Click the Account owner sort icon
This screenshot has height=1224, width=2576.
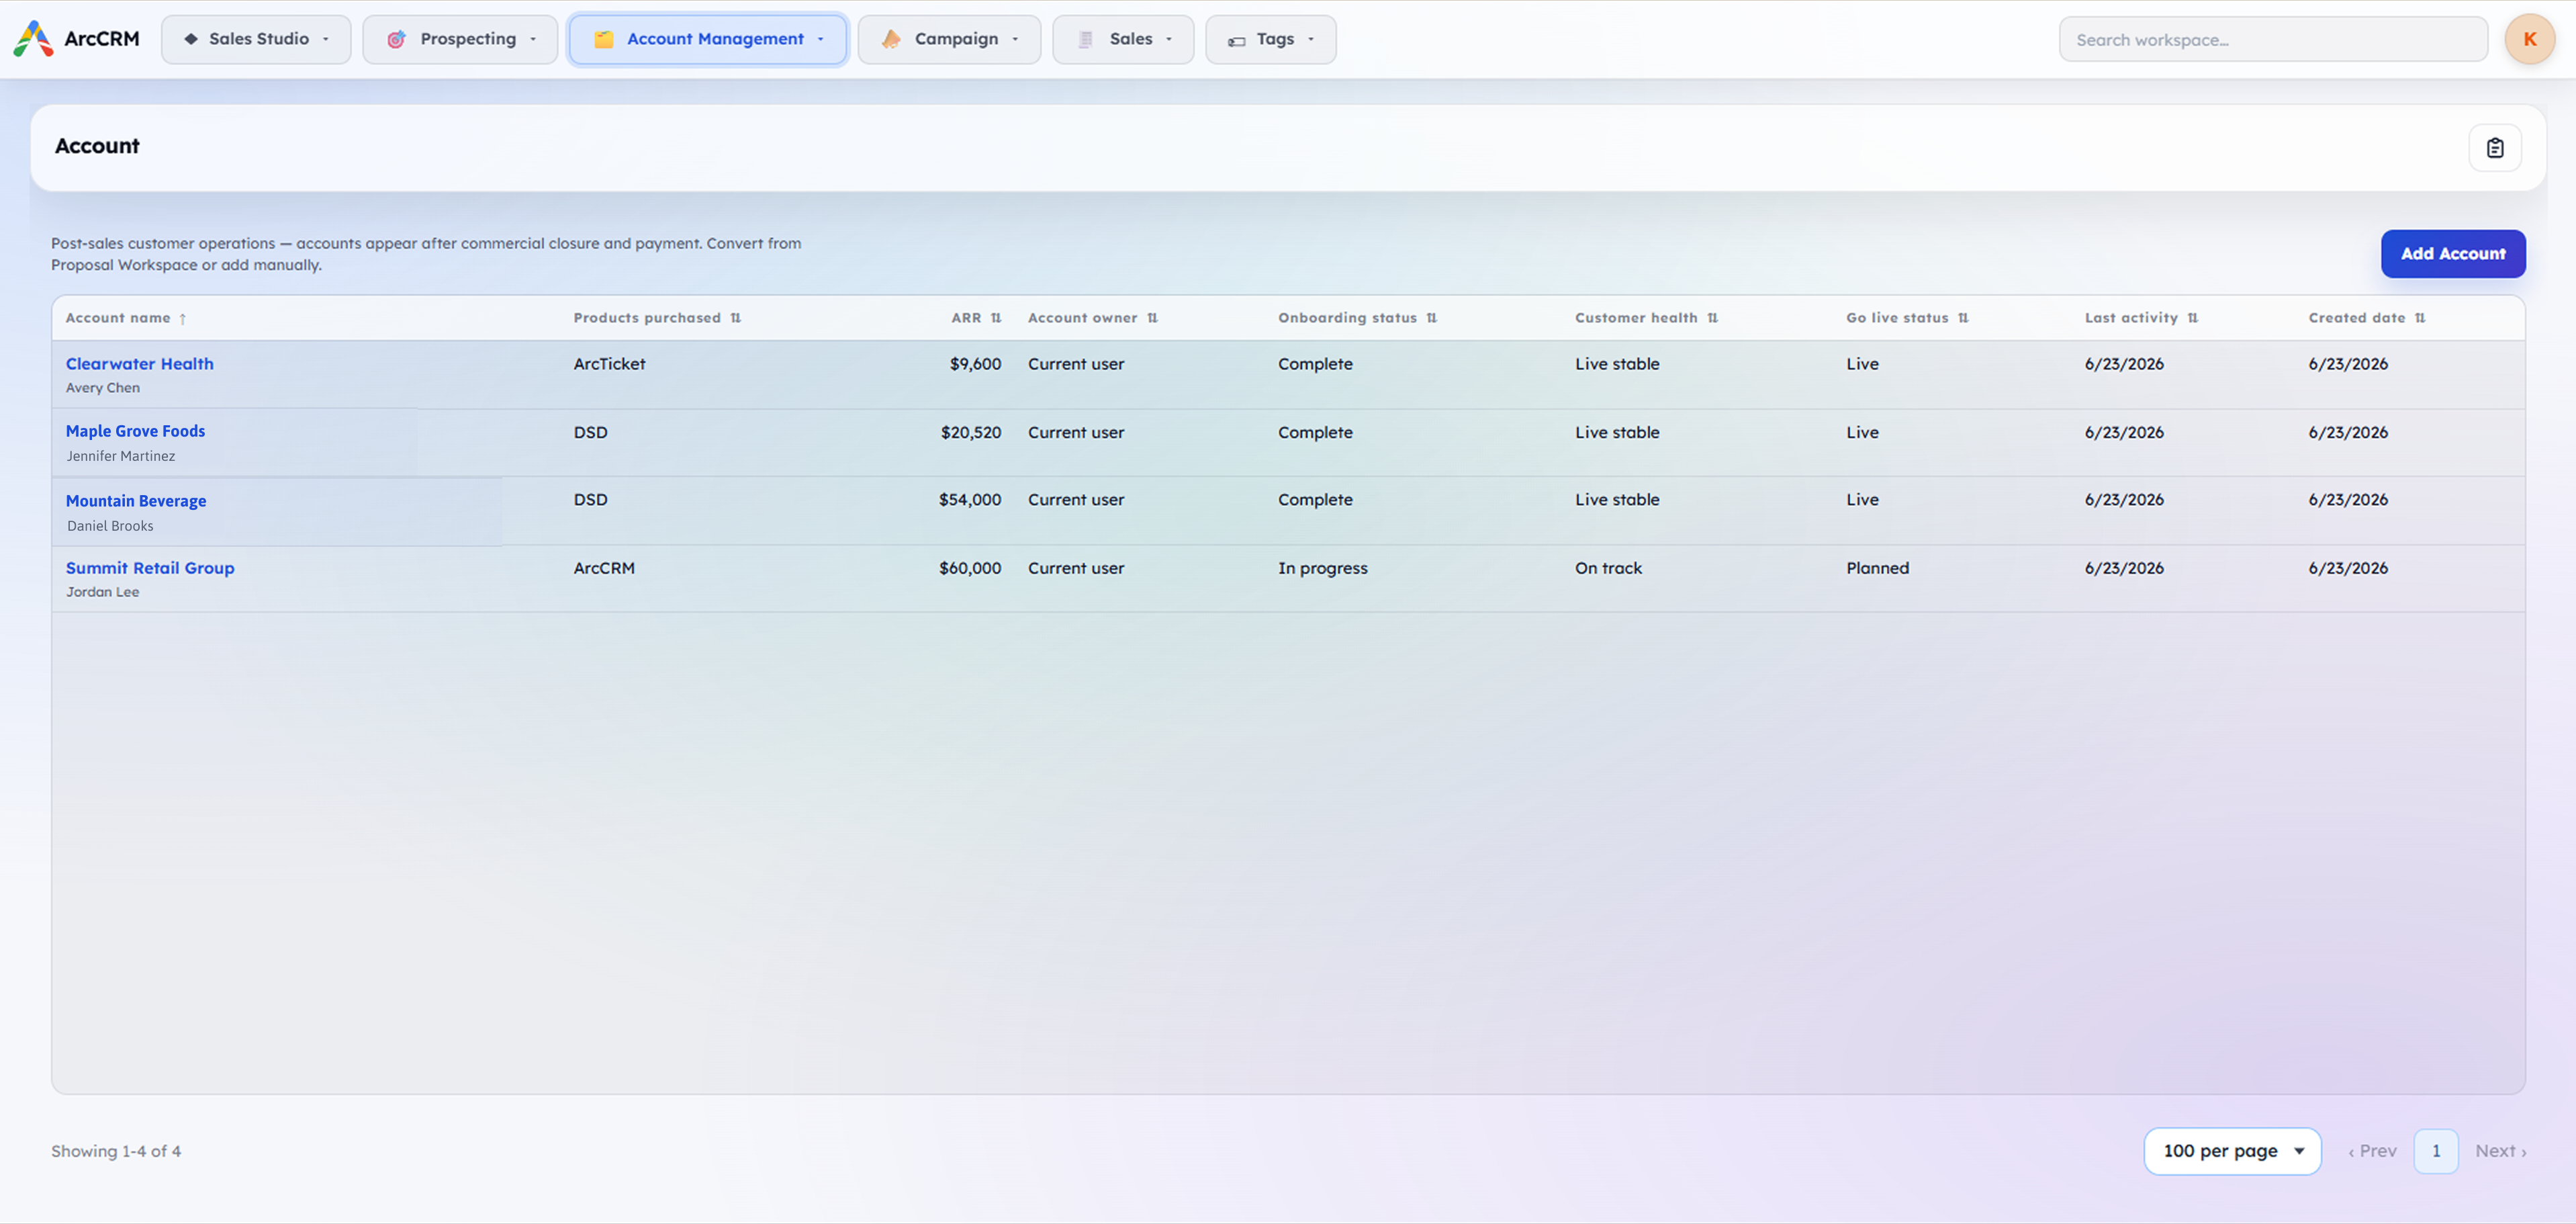tap(1152, 318)
